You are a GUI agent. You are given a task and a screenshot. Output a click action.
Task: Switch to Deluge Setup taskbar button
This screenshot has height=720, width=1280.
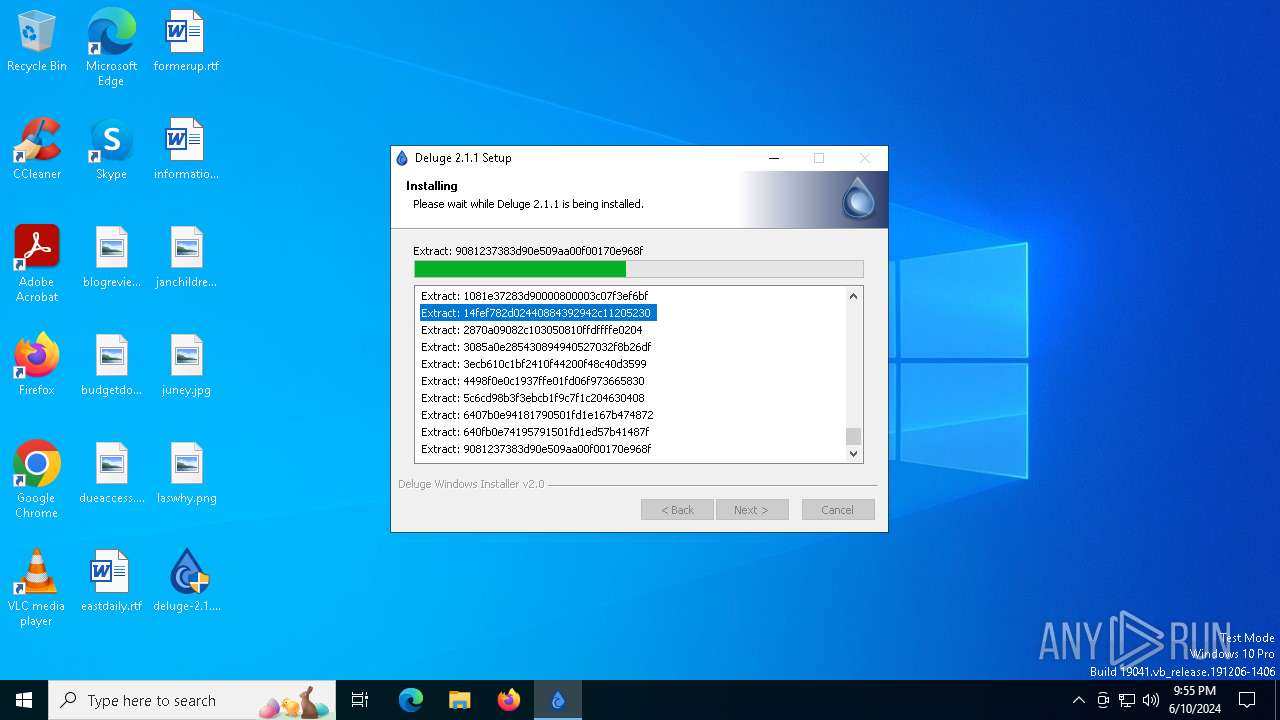(558, 700)
